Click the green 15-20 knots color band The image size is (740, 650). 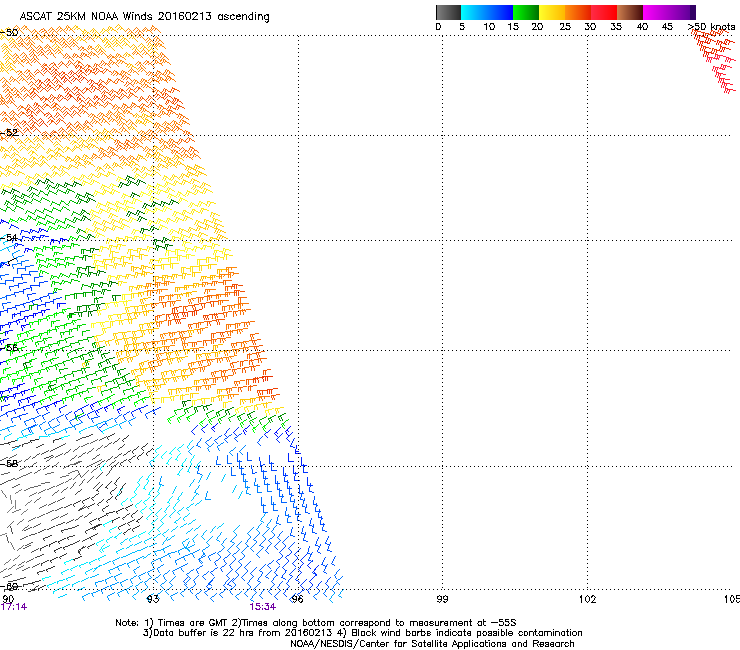pyautogui.click(x=526, y=12)
